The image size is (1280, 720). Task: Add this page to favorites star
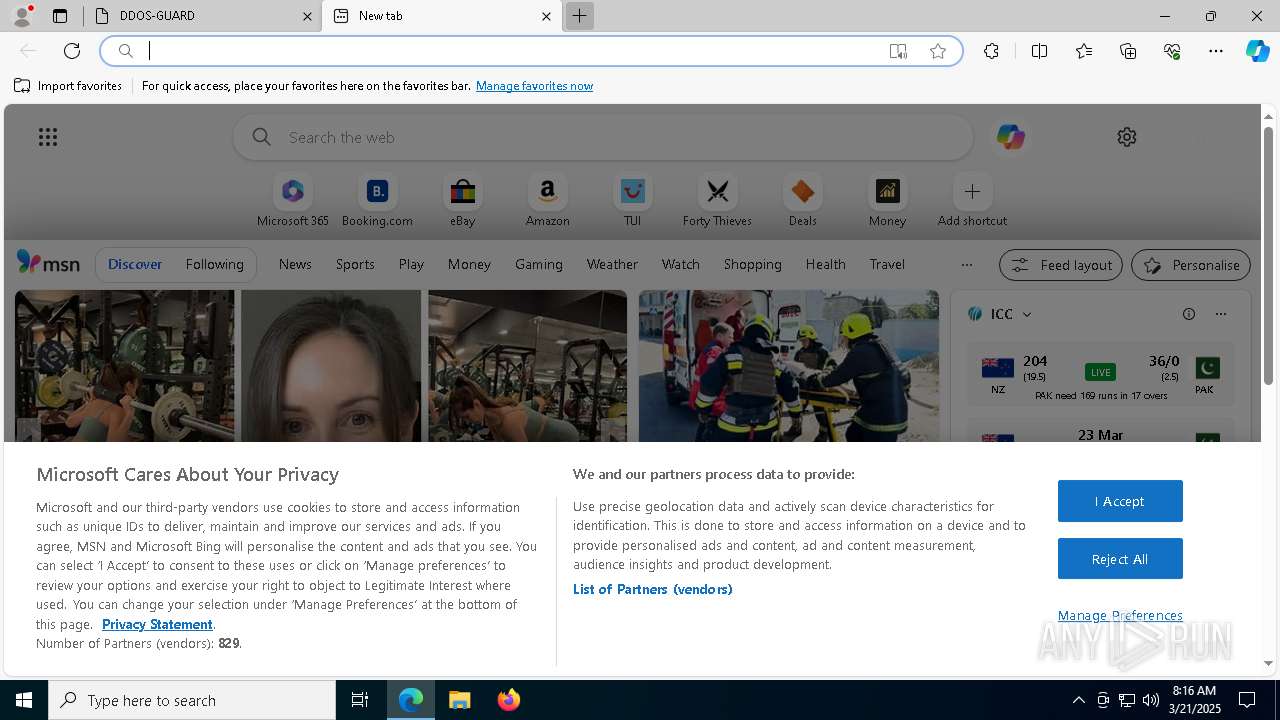coord(938,51)
